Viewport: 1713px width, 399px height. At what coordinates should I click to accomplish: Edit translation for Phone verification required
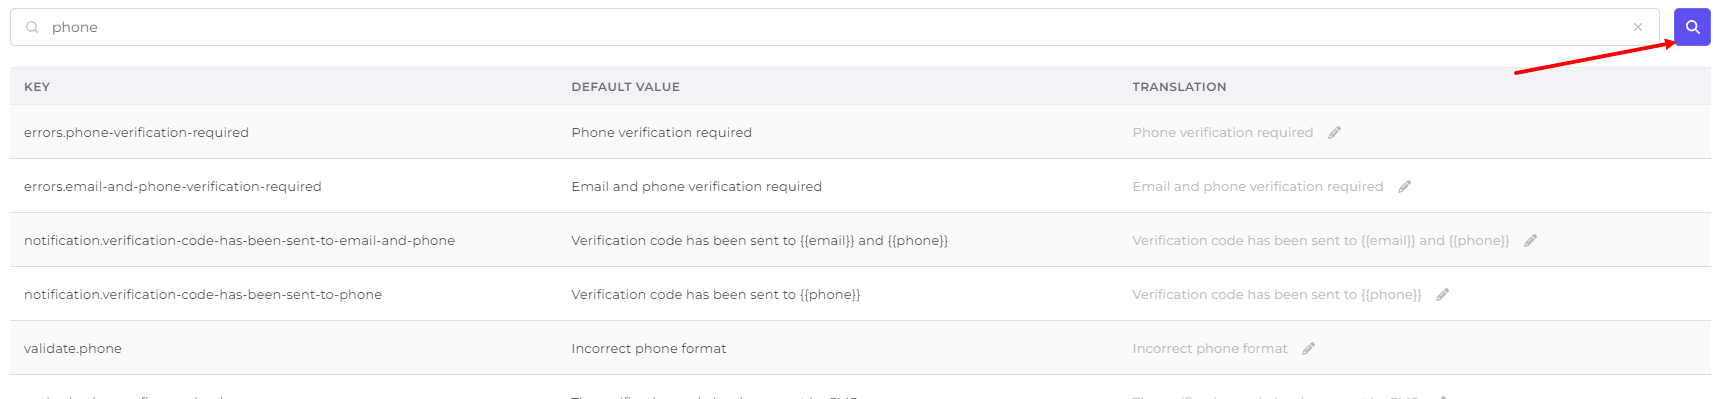(x=1334, y=132)
